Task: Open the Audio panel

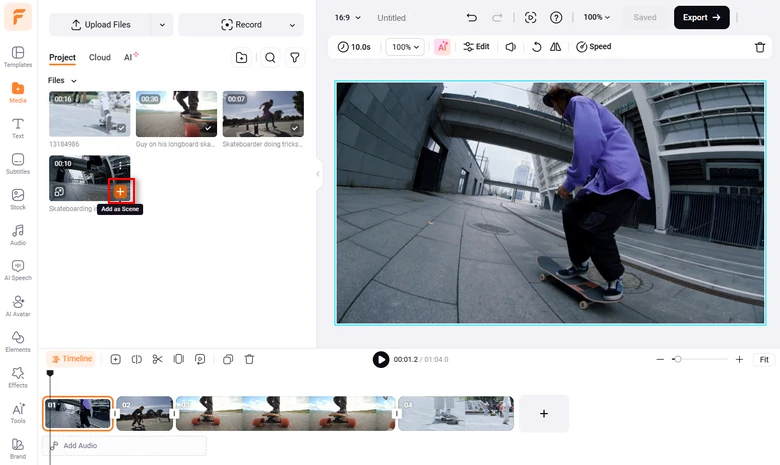Action: click(18, 235)
